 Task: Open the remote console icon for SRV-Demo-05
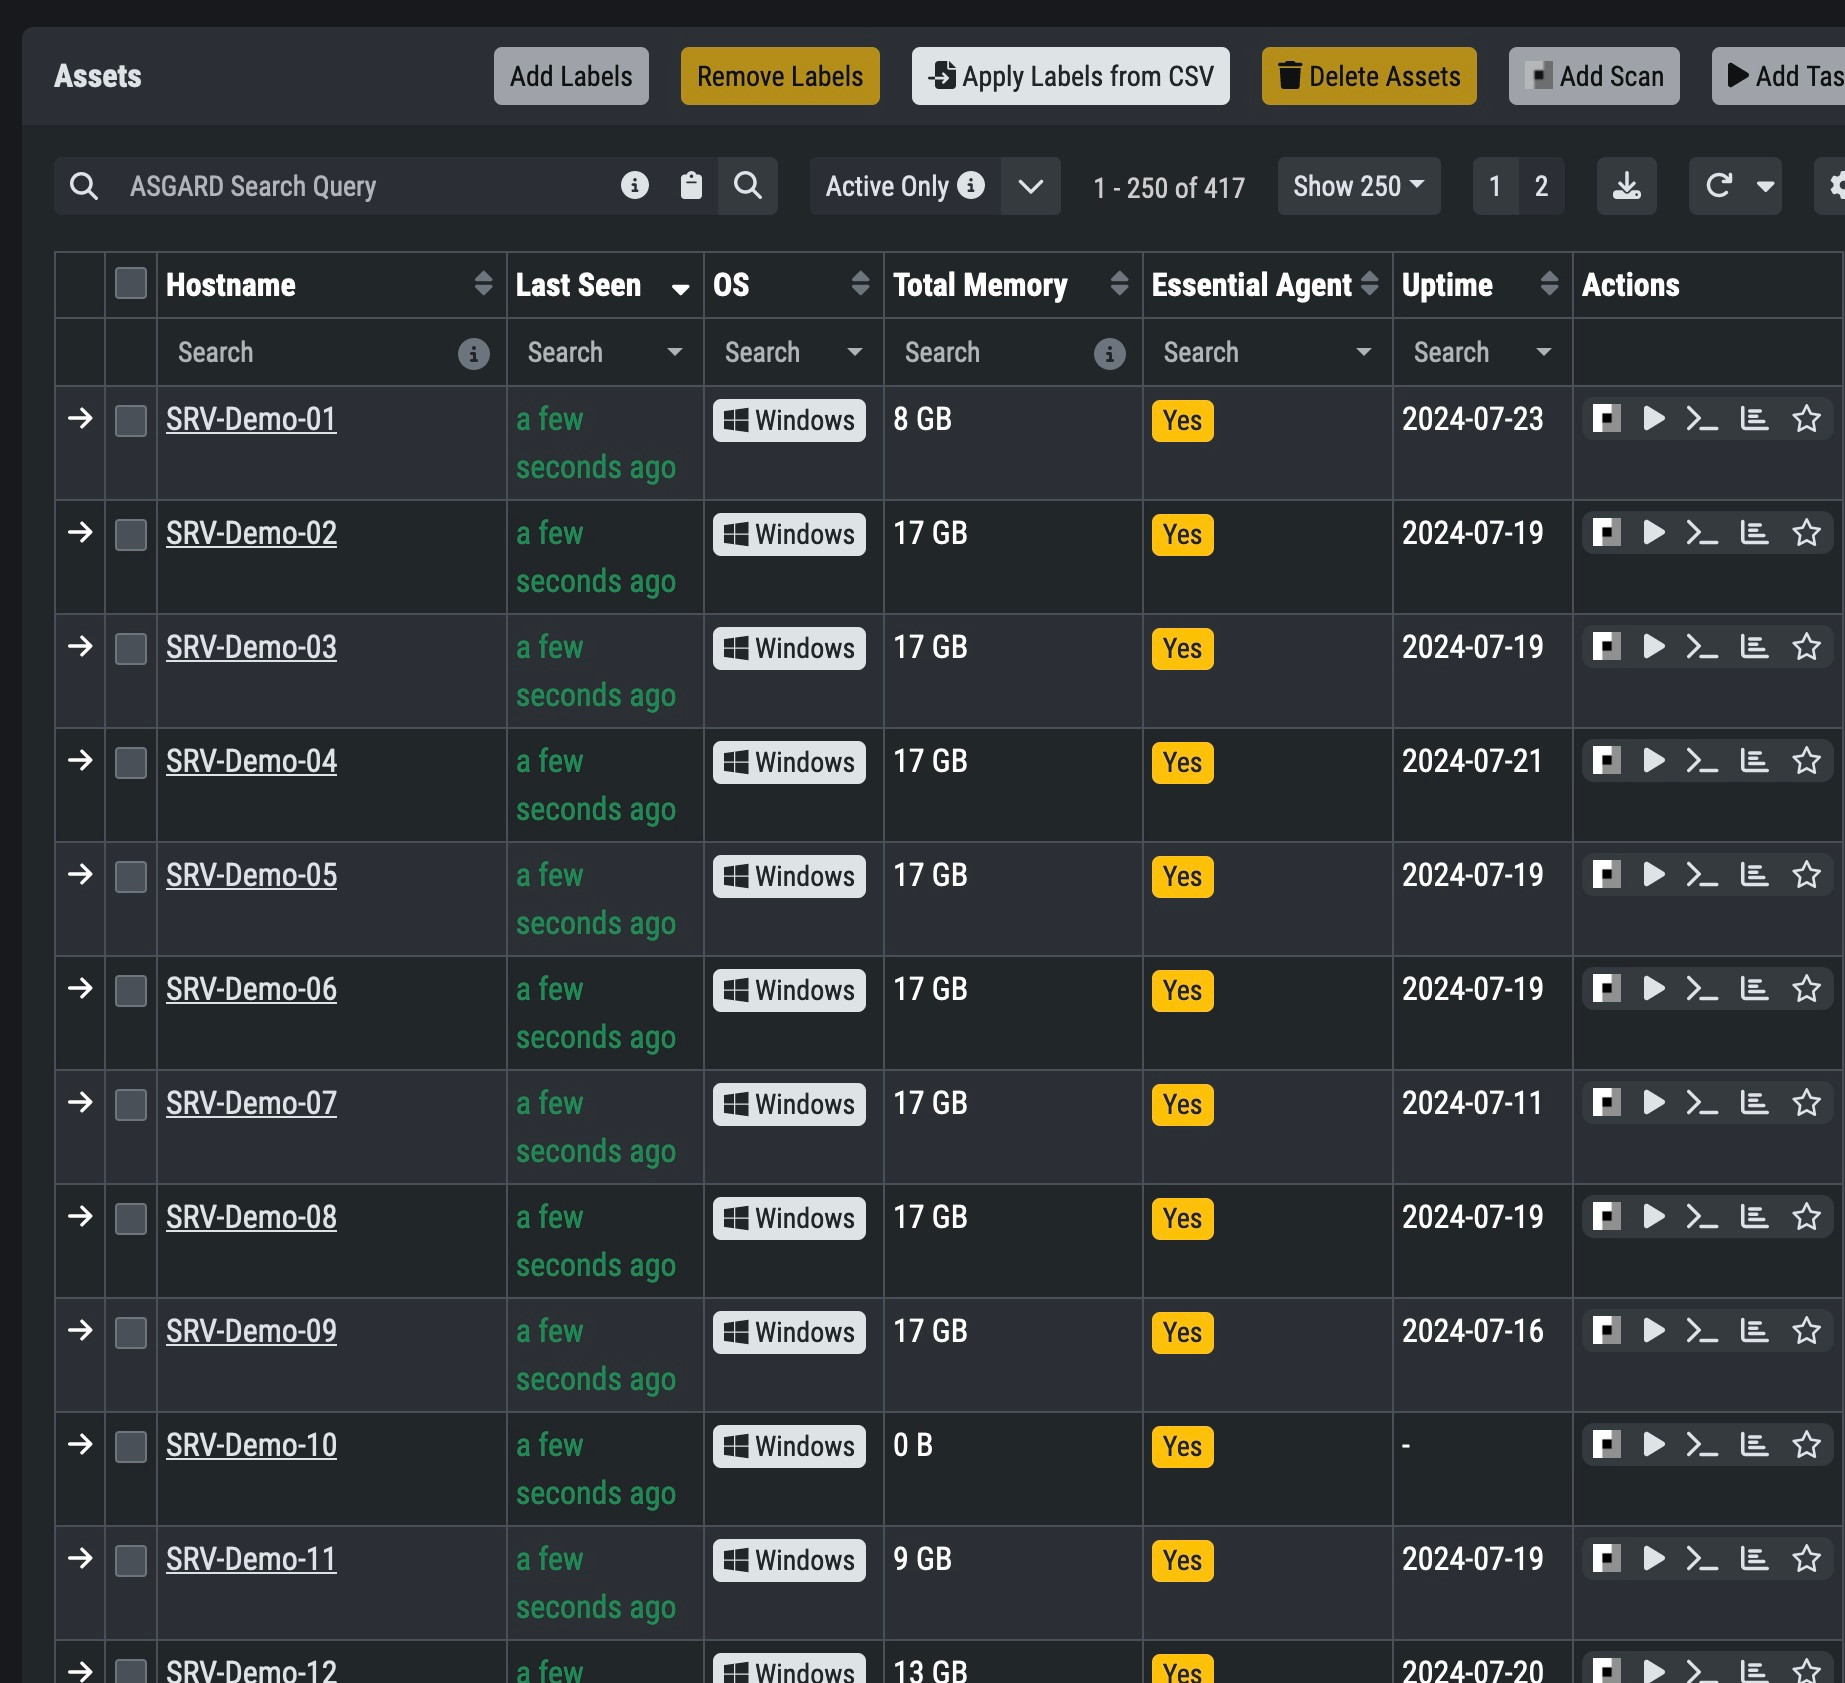[x=1702, y=875]
